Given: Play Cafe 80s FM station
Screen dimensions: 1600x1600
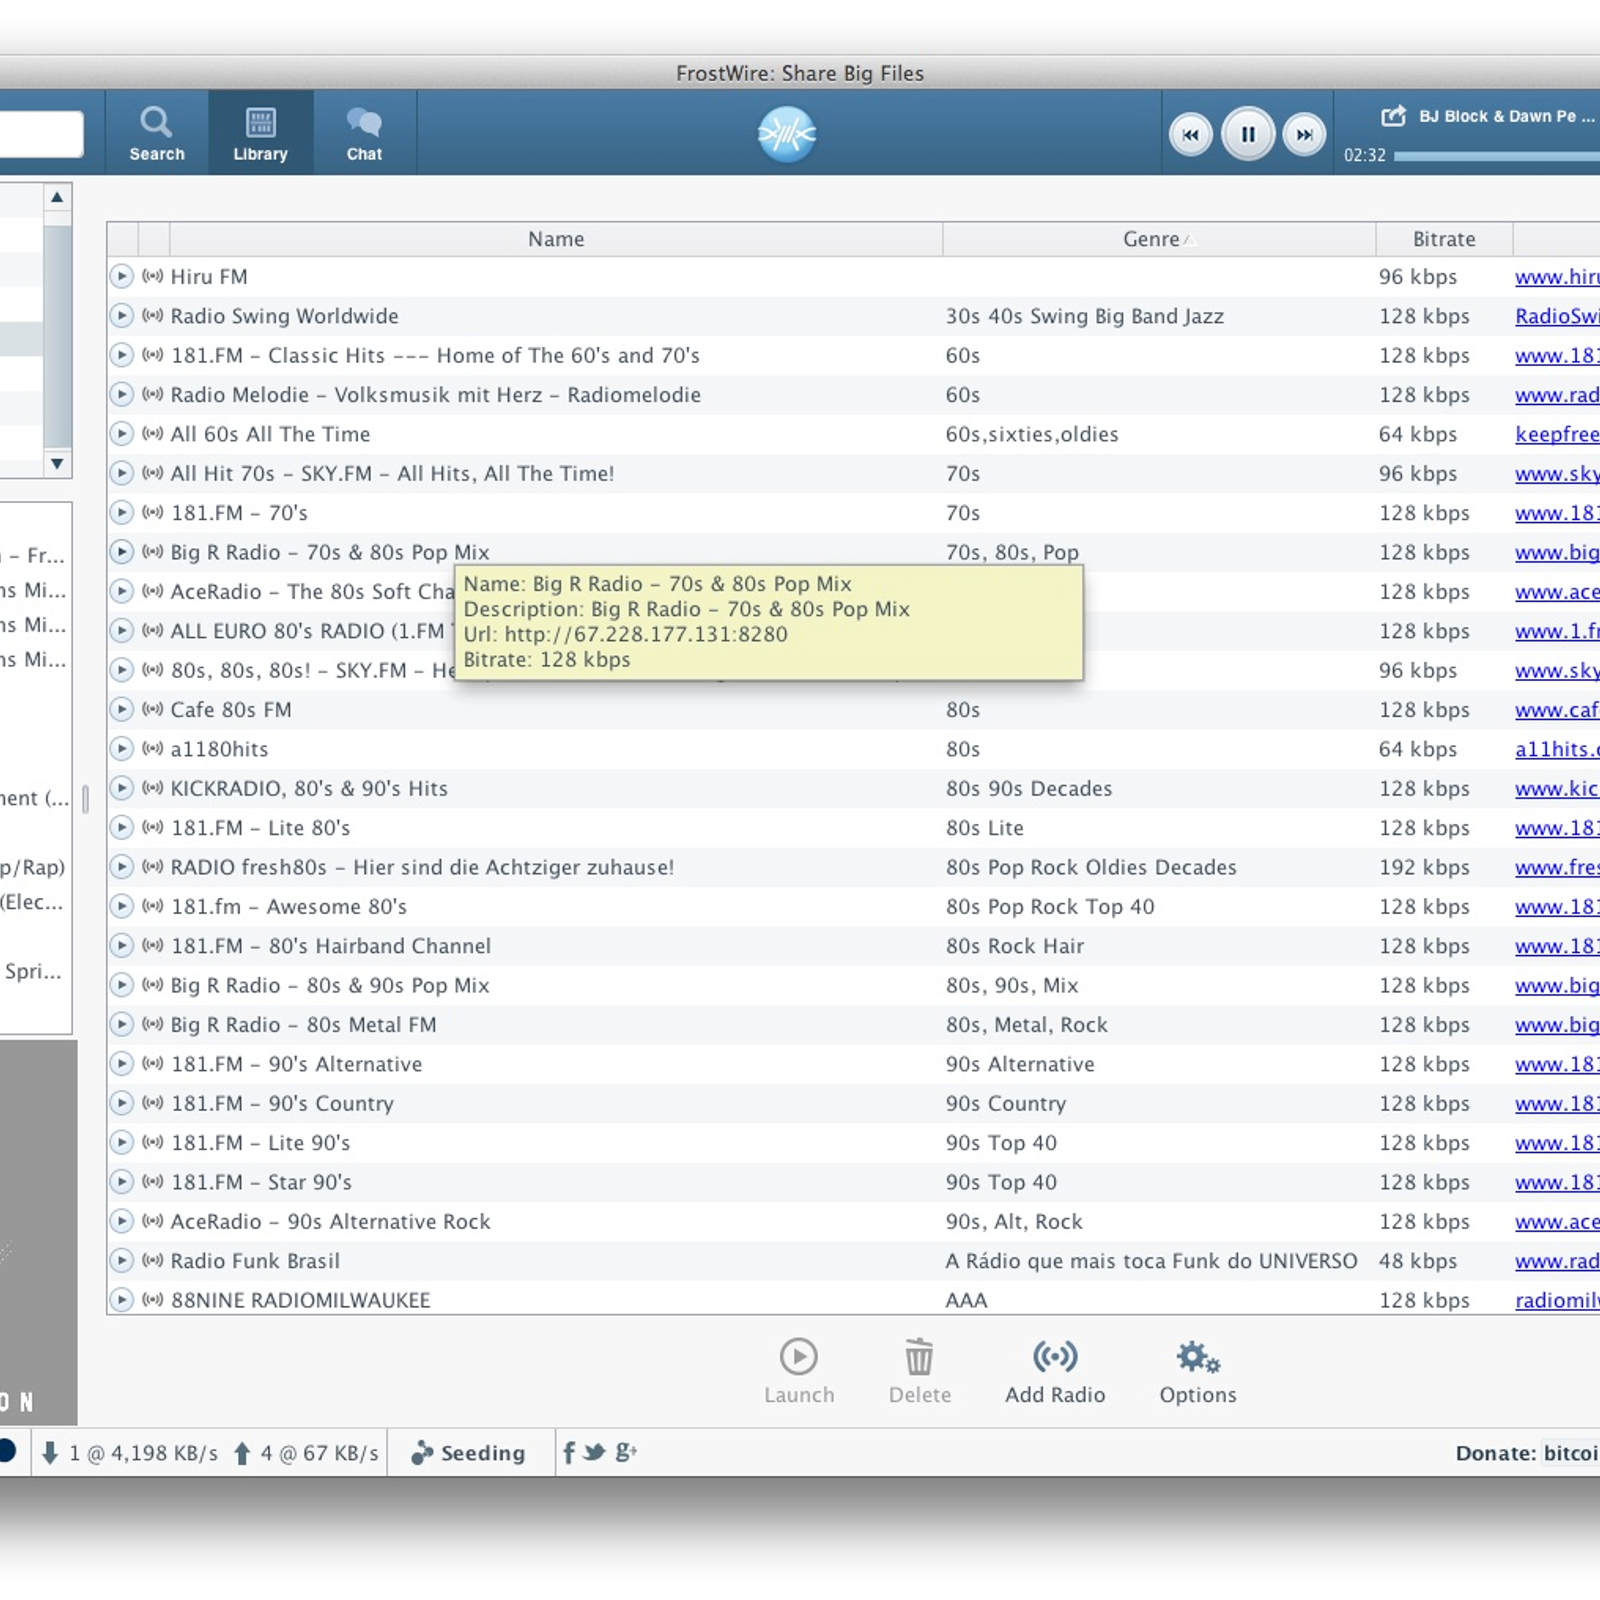Looking at the screenshot, I should [x=121, y=710].
